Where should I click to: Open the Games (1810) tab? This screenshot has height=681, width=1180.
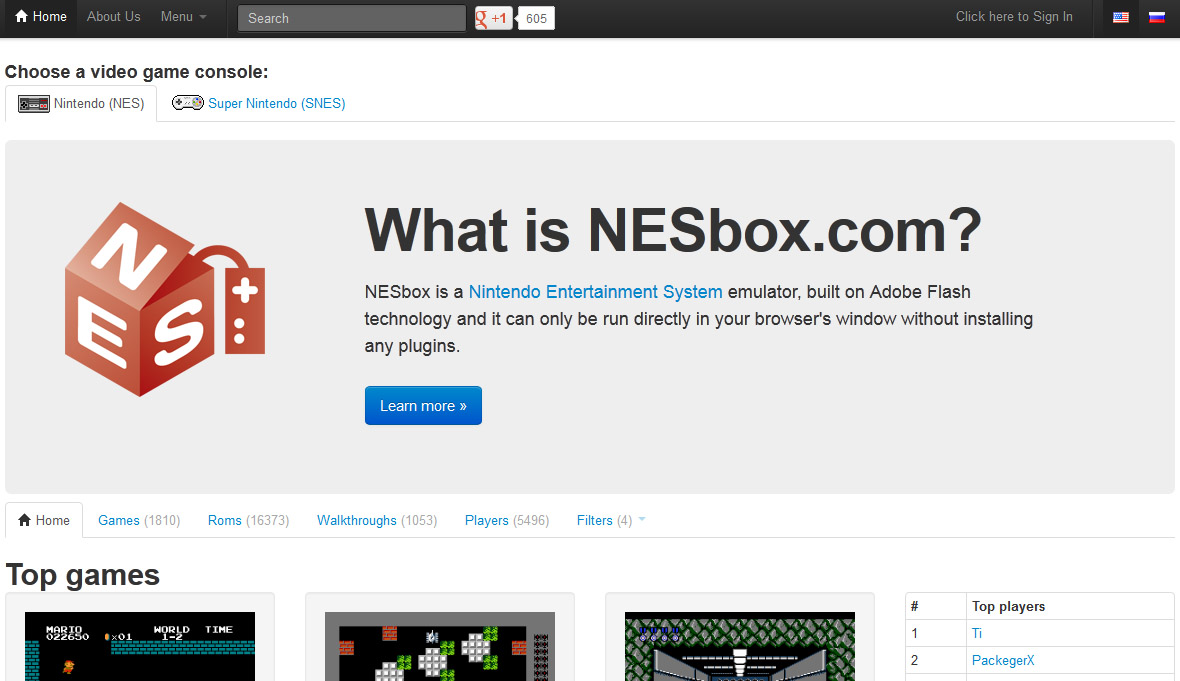[x=139, y=520]
